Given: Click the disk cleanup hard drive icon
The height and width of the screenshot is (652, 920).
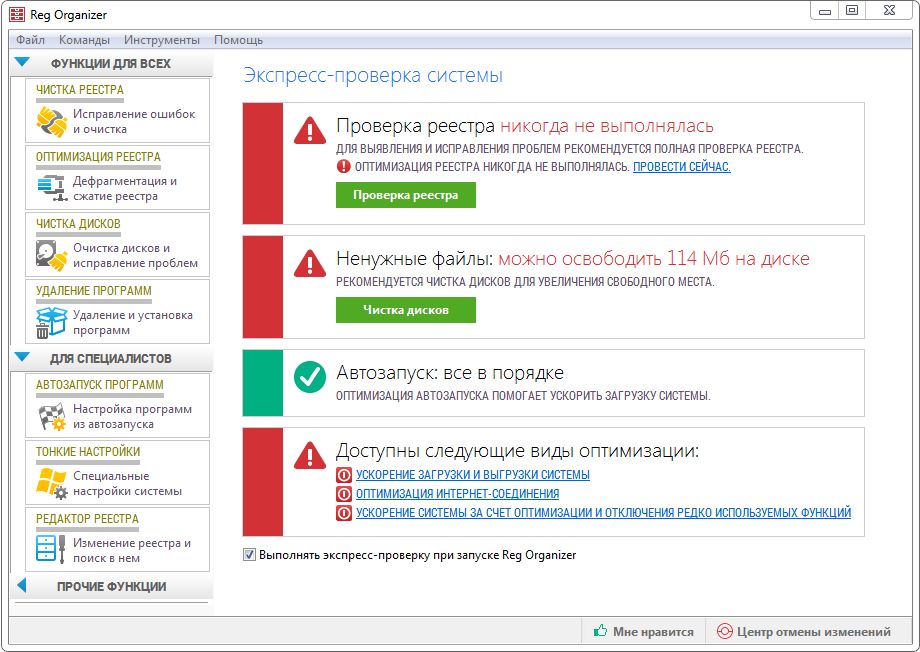Looking at the screenshot, I should [51, 255].
